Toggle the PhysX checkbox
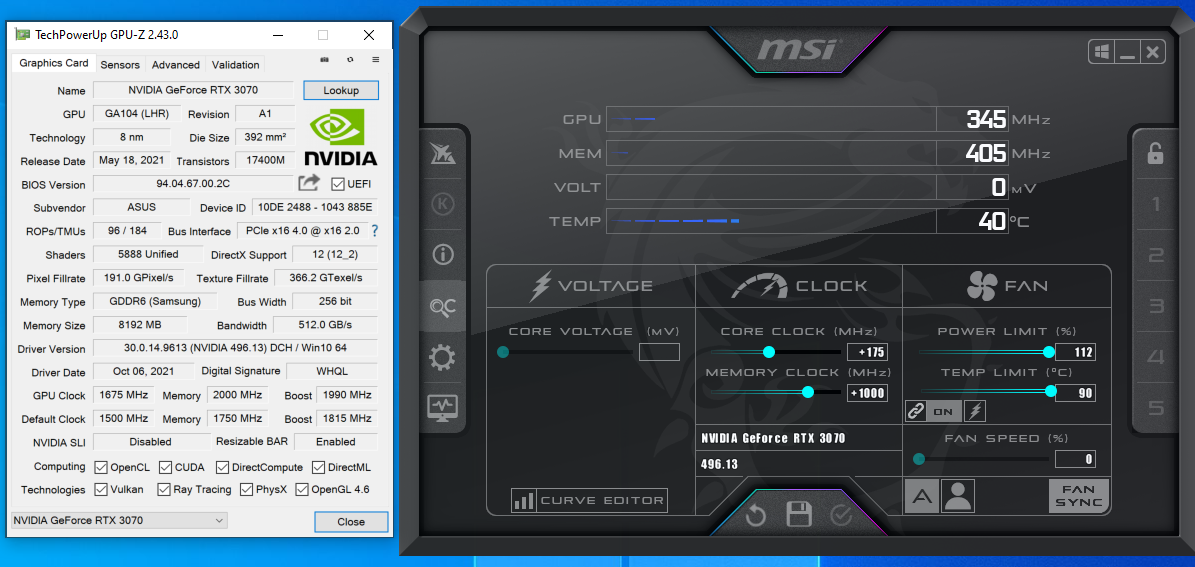The height and width of the screenshot is (567, 1195). (x=246, y=489)
